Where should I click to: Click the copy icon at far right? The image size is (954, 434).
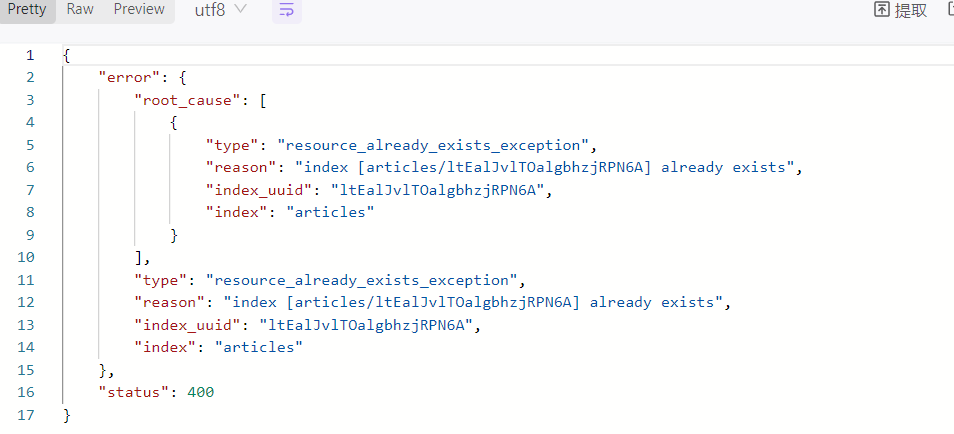tap(949, 10)
